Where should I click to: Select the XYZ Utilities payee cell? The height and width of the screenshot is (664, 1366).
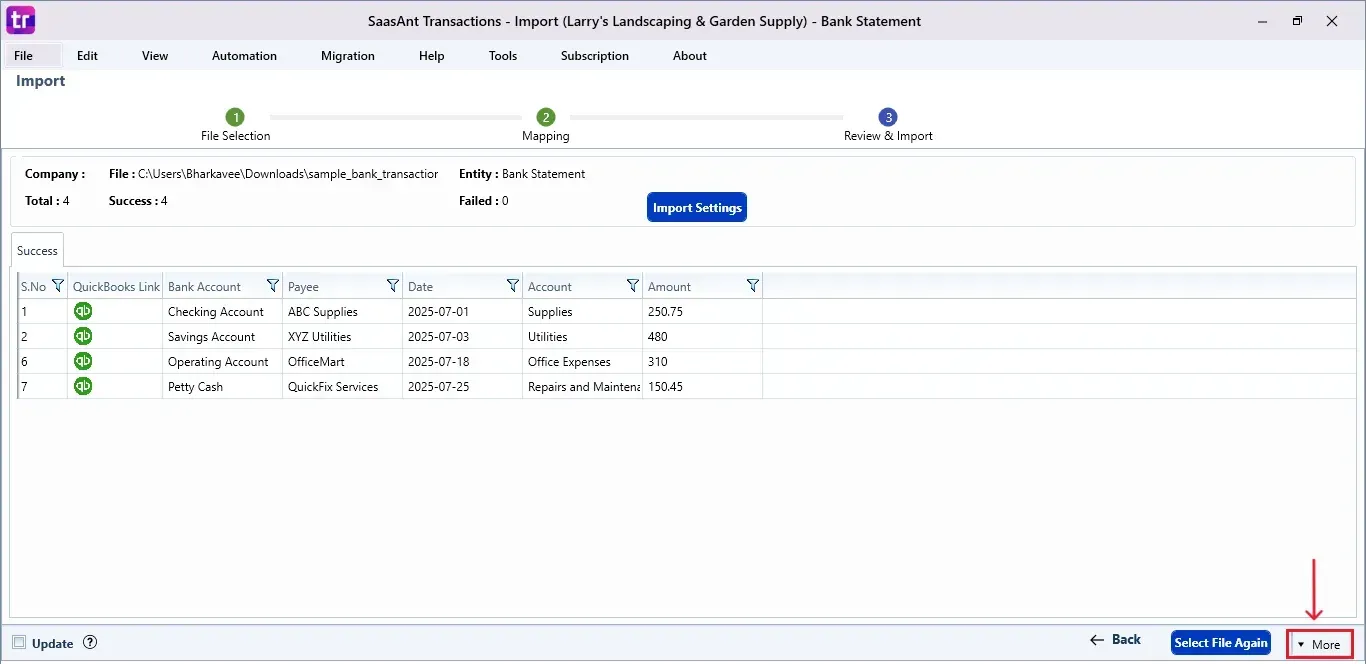point(342,337)
